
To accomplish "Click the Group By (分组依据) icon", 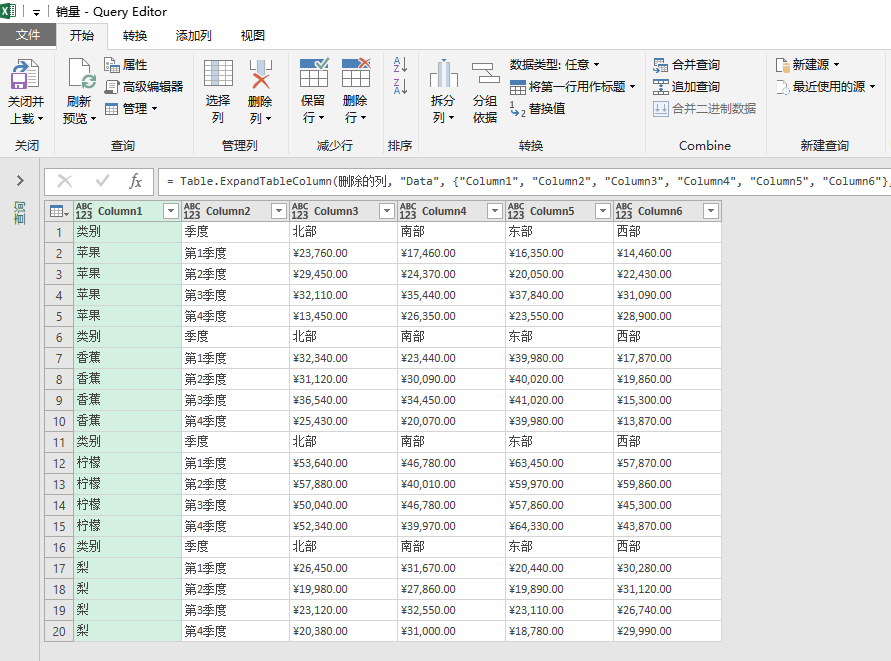I will coord(485,74).
